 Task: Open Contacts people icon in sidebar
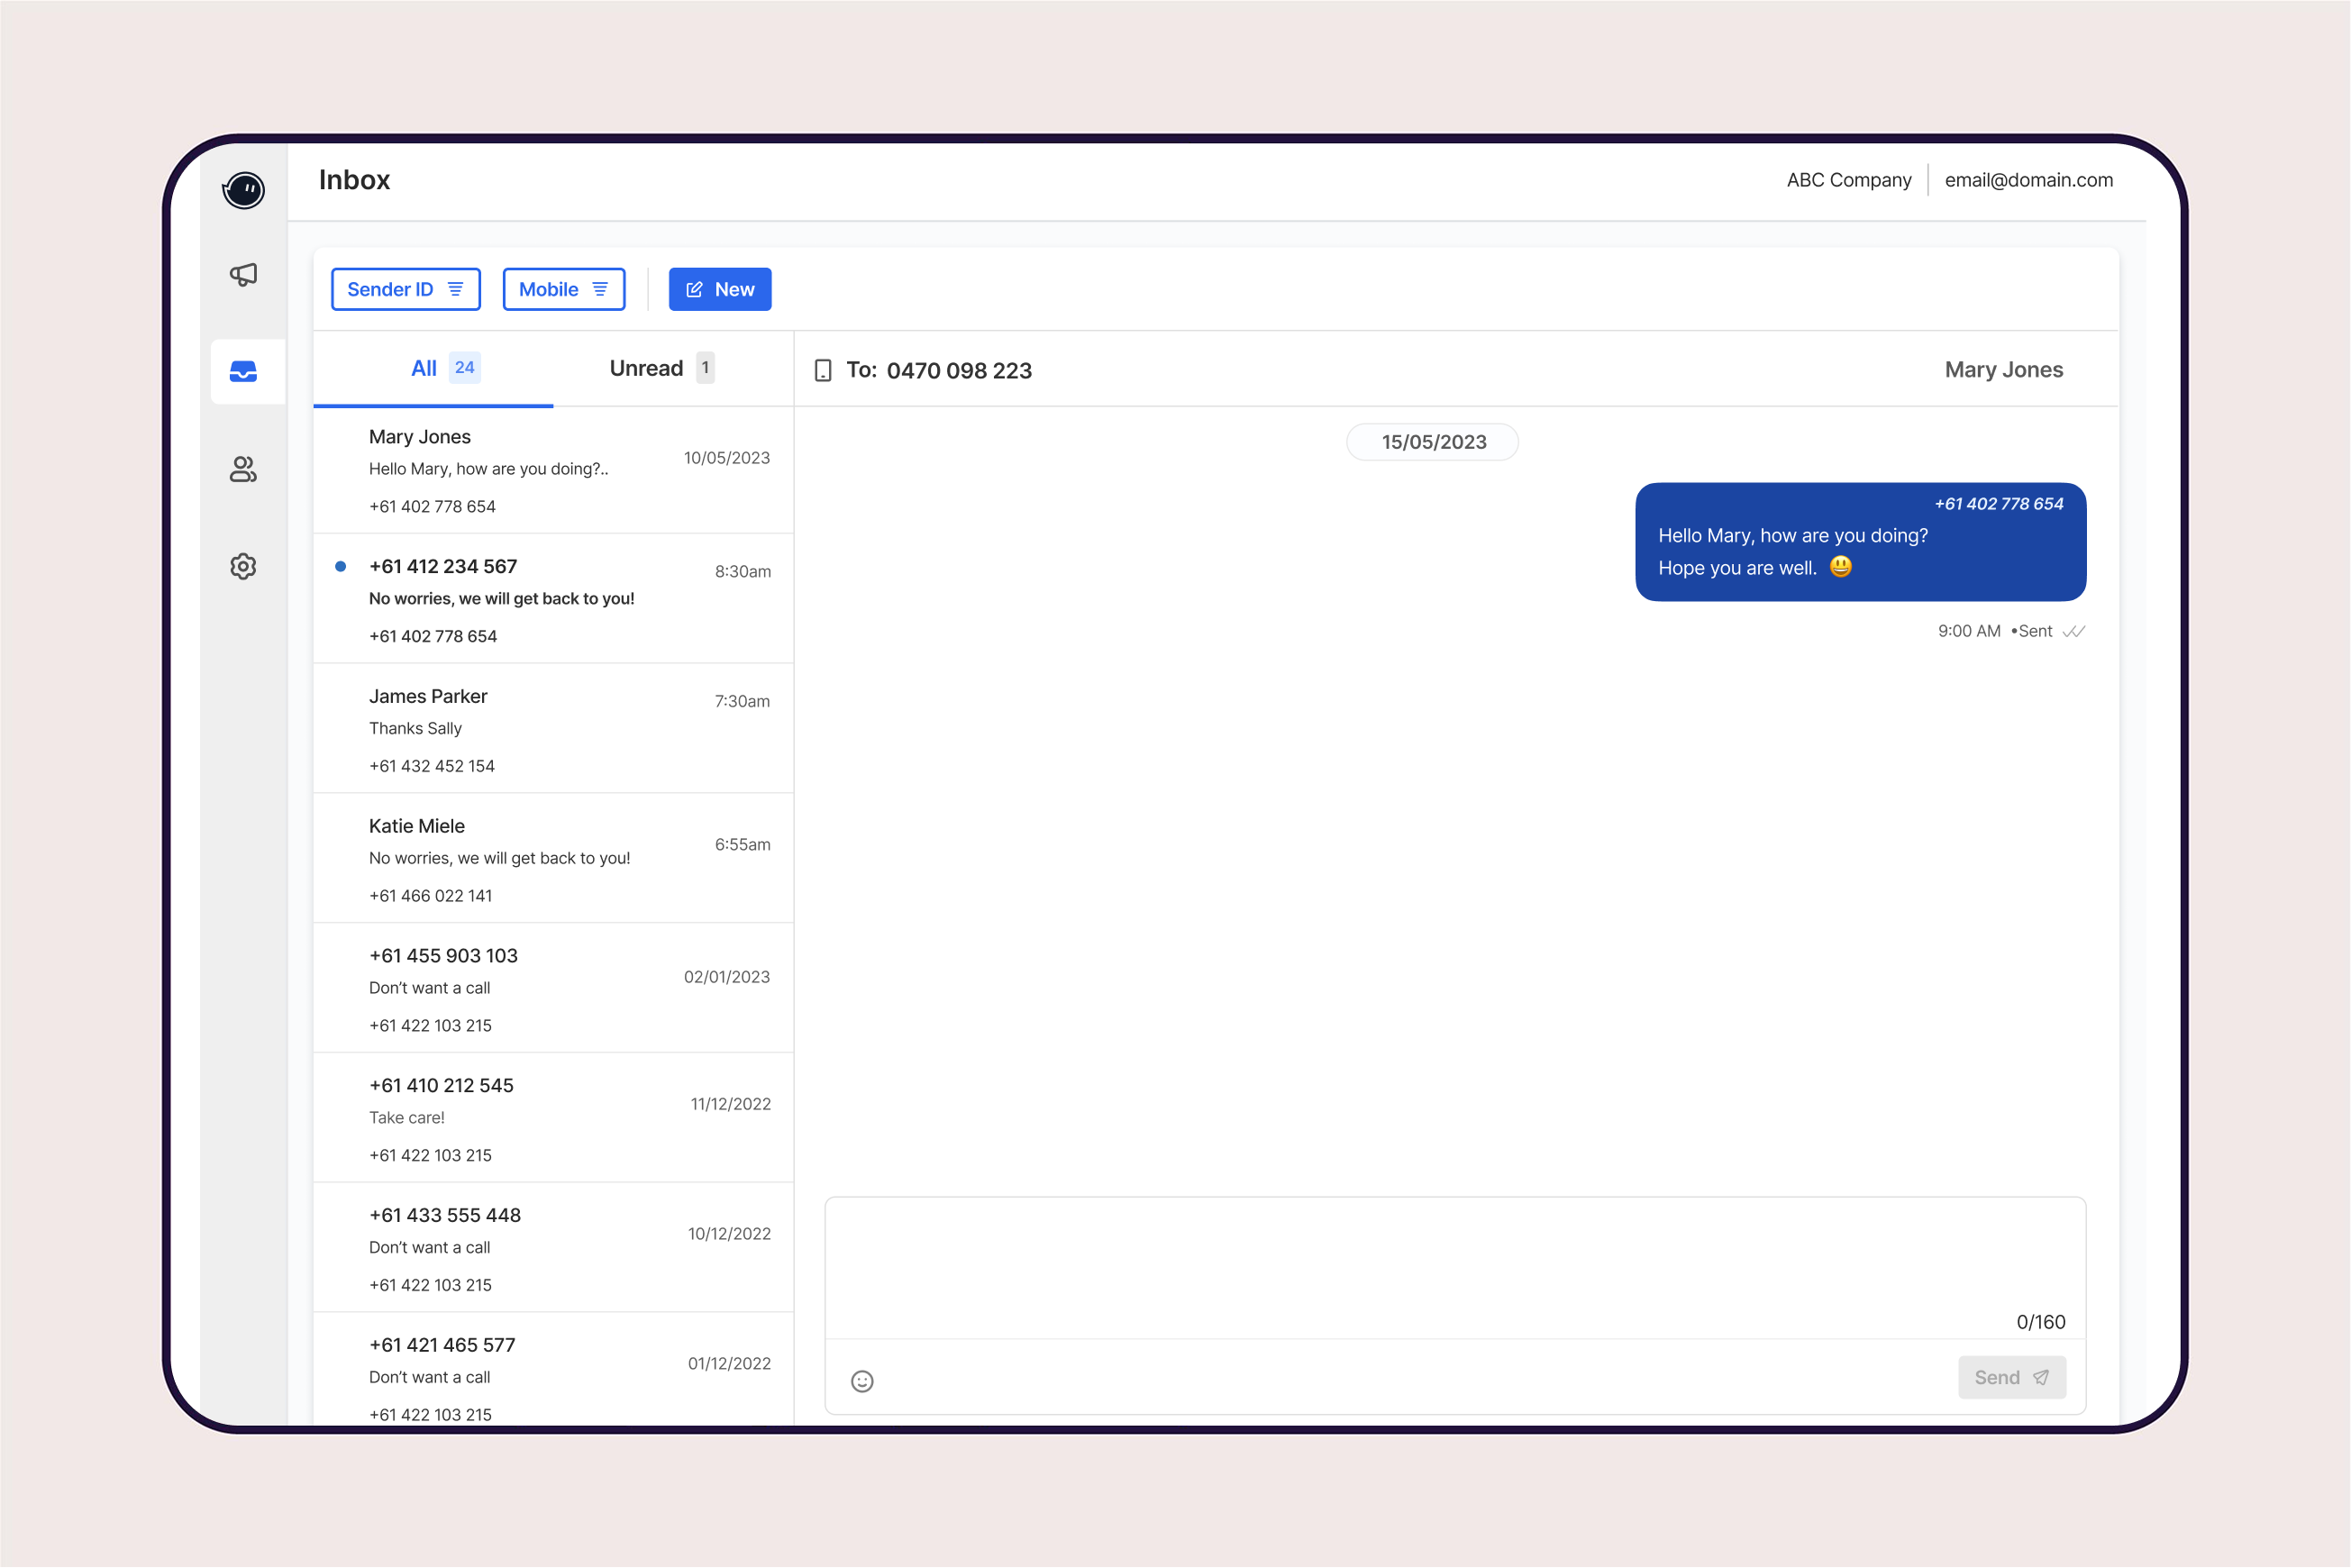(243, 469)
